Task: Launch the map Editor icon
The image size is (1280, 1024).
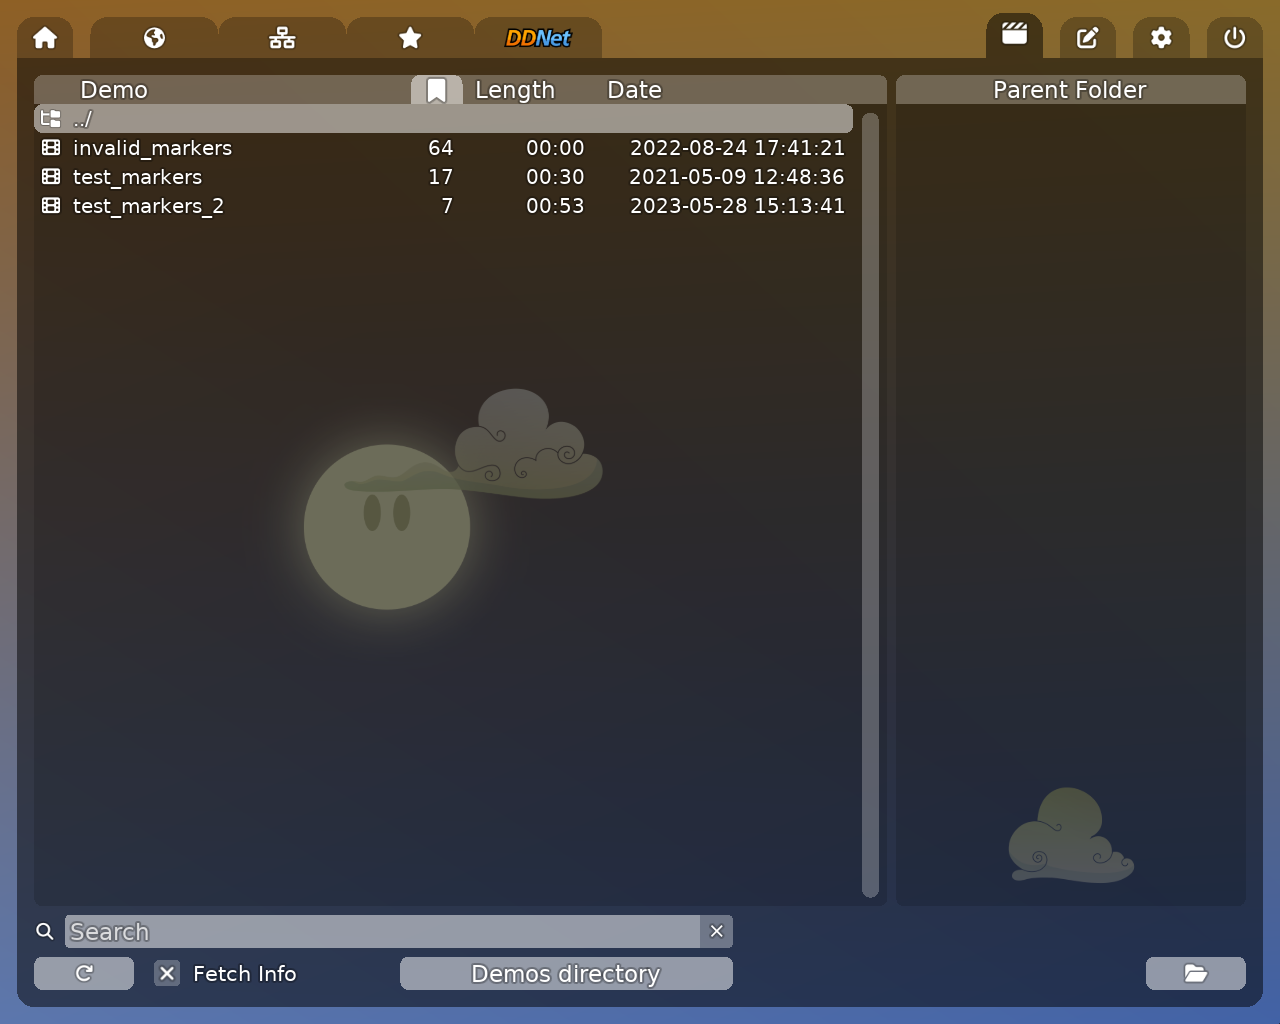Action: click(1088, 38)
